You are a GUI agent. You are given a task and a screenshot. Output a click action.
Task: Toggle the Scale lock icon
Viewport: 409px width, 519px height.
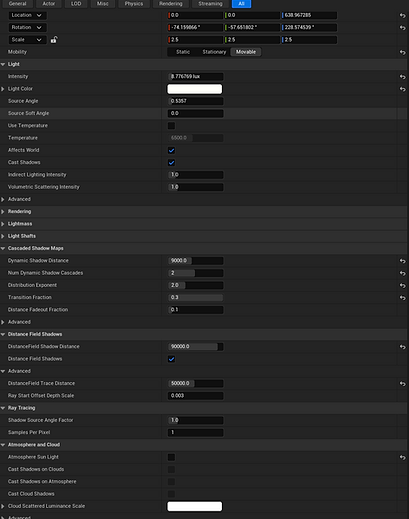[x=54, y=40]
